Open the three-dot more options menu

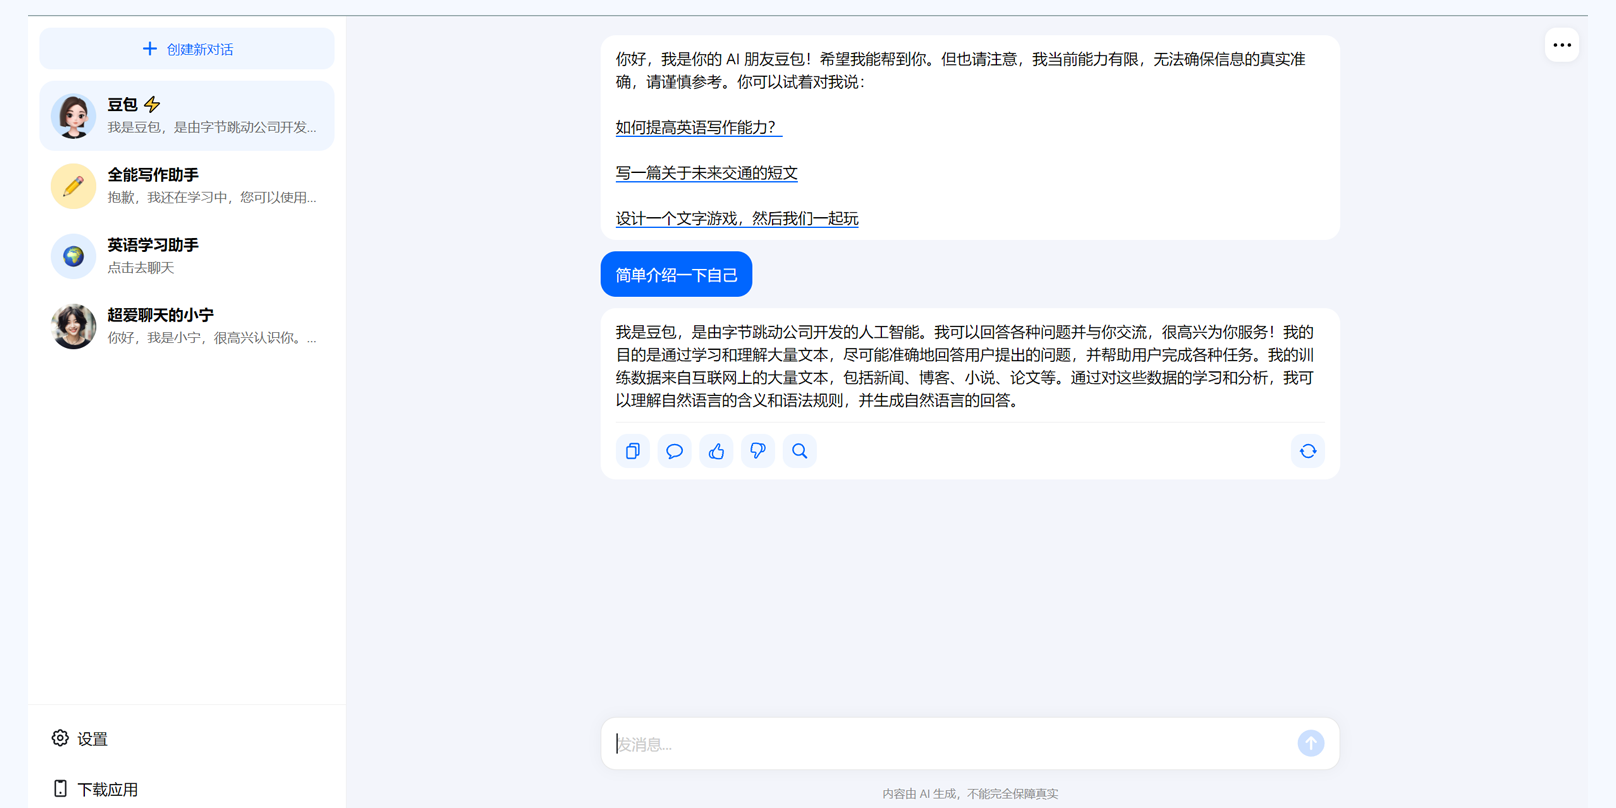(1561, 45)
